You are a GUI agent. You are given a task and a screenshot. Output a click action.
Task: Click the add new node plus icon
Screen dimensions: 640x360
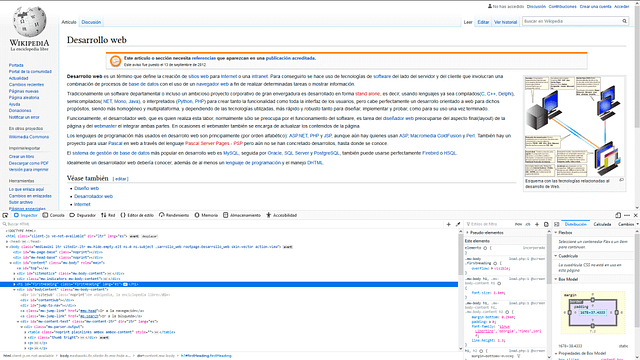449,224
